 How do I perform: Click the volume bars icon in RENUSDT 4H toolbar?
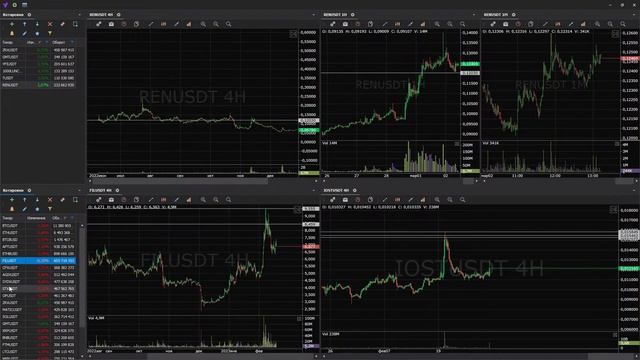[189, 24]
